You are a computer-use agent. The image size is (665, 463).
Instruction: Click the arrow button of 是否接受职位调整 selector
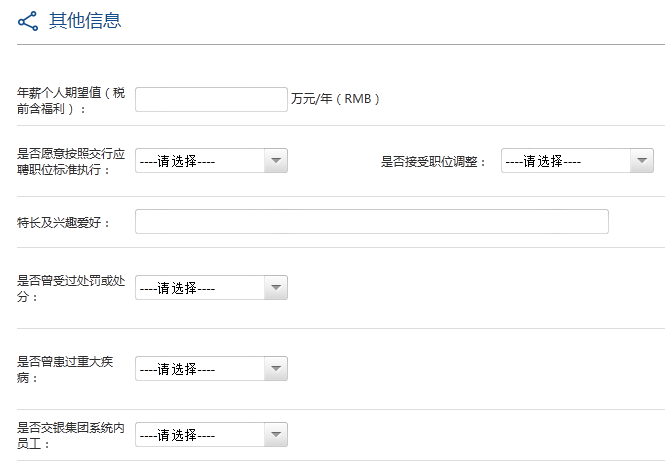pyautogui.click(x=642, y=161)
